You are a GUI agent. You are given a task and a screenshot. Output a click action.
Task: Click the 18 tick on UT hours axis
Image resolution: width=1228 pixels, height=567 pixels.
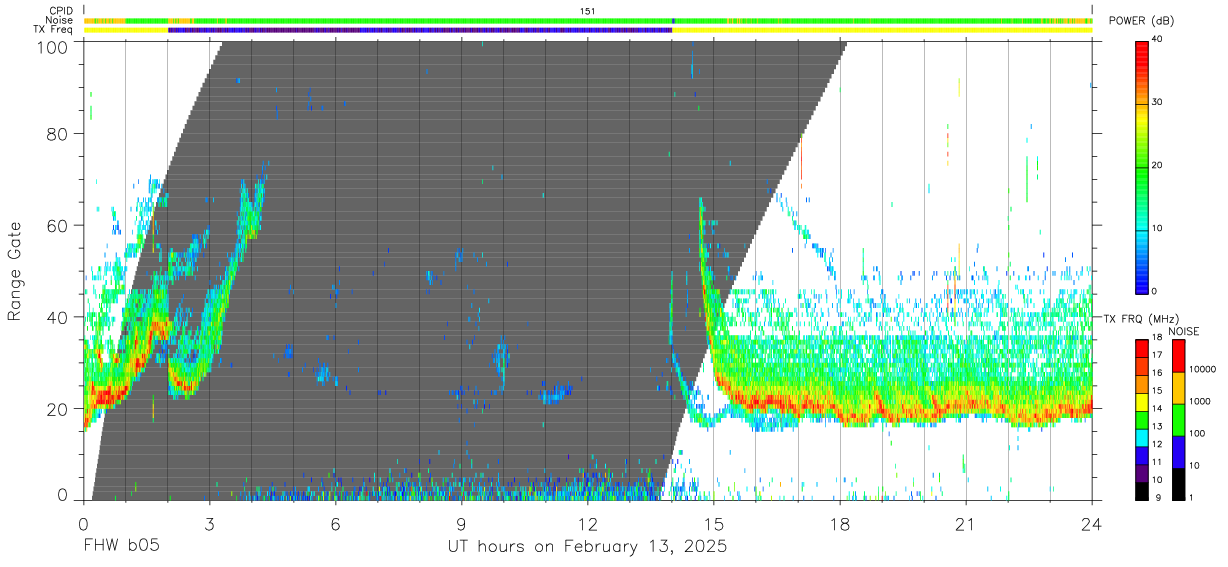(840, 523)
